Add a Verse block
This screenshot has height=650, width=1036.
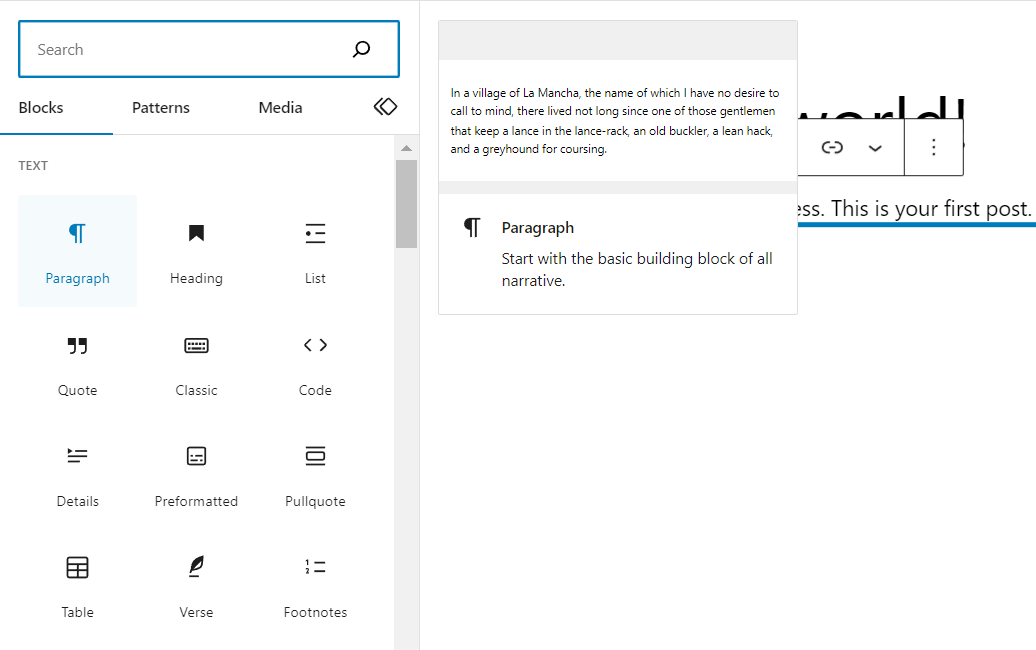(196, 584)
